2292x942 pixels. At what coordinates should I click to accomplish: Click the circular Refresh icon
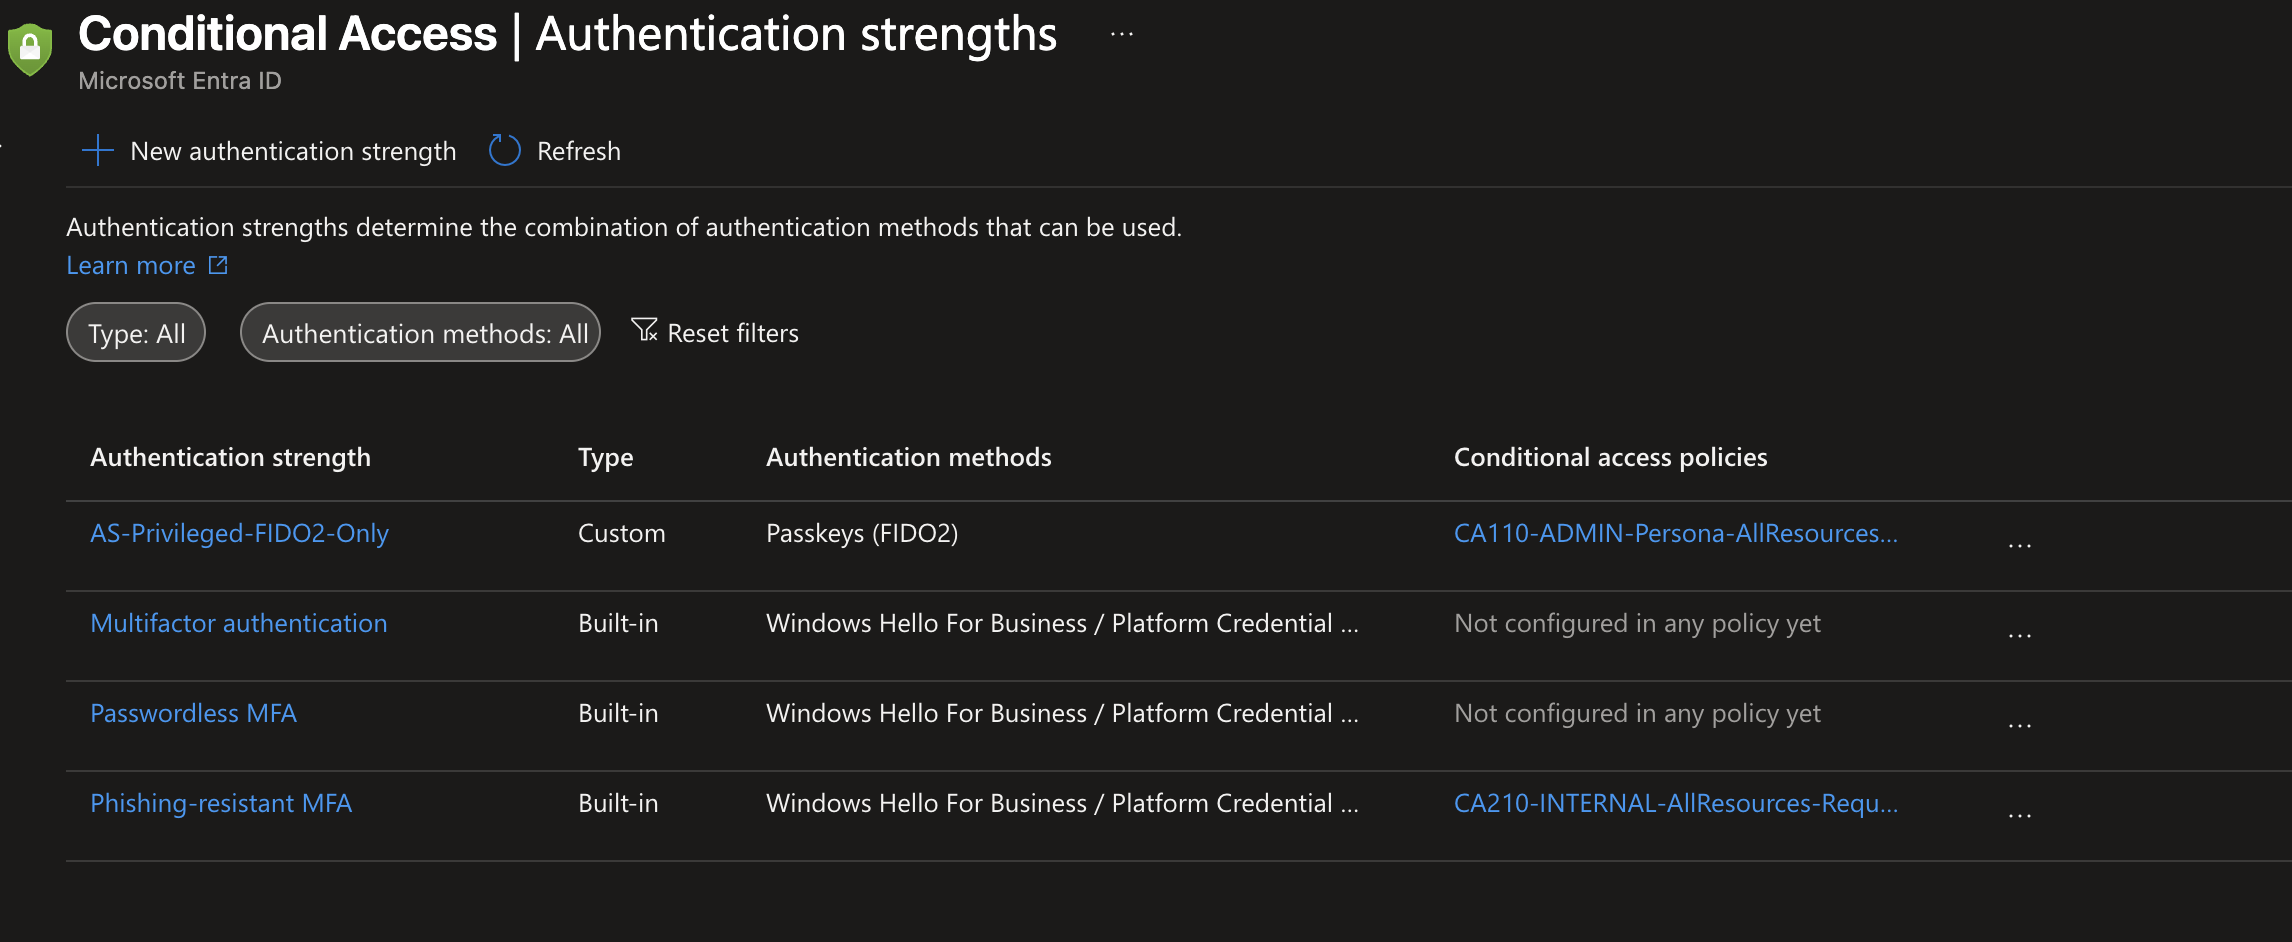[x=505, y=151]
